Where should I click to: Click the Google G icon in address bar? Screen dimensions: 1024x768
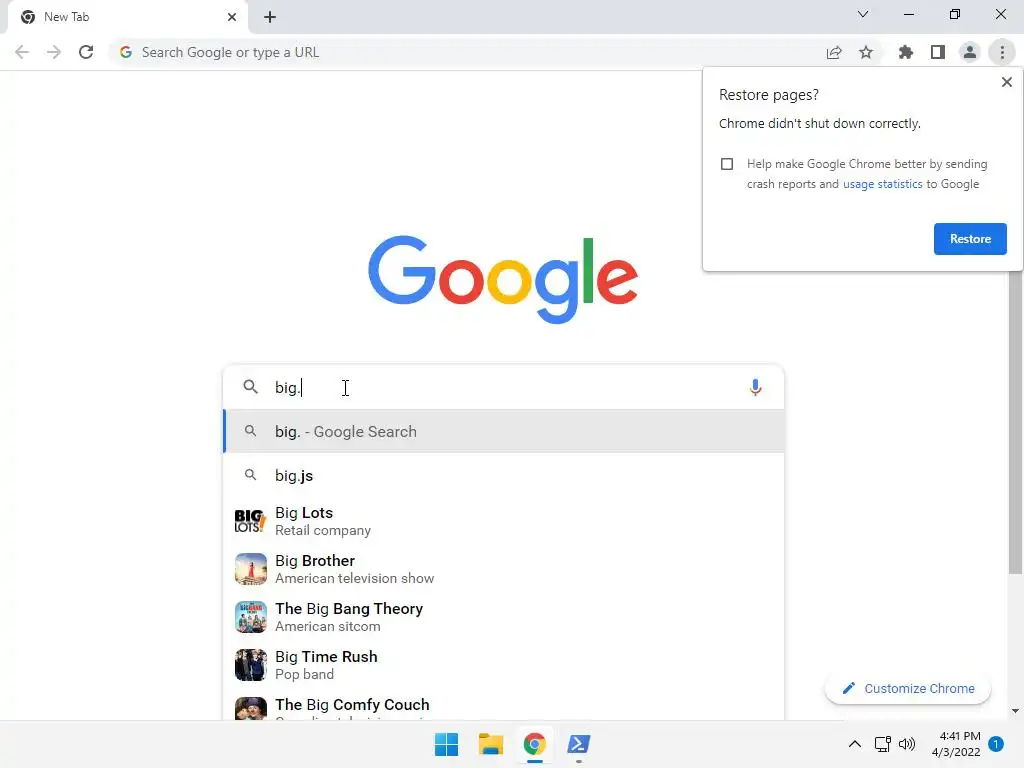point(126,52)
